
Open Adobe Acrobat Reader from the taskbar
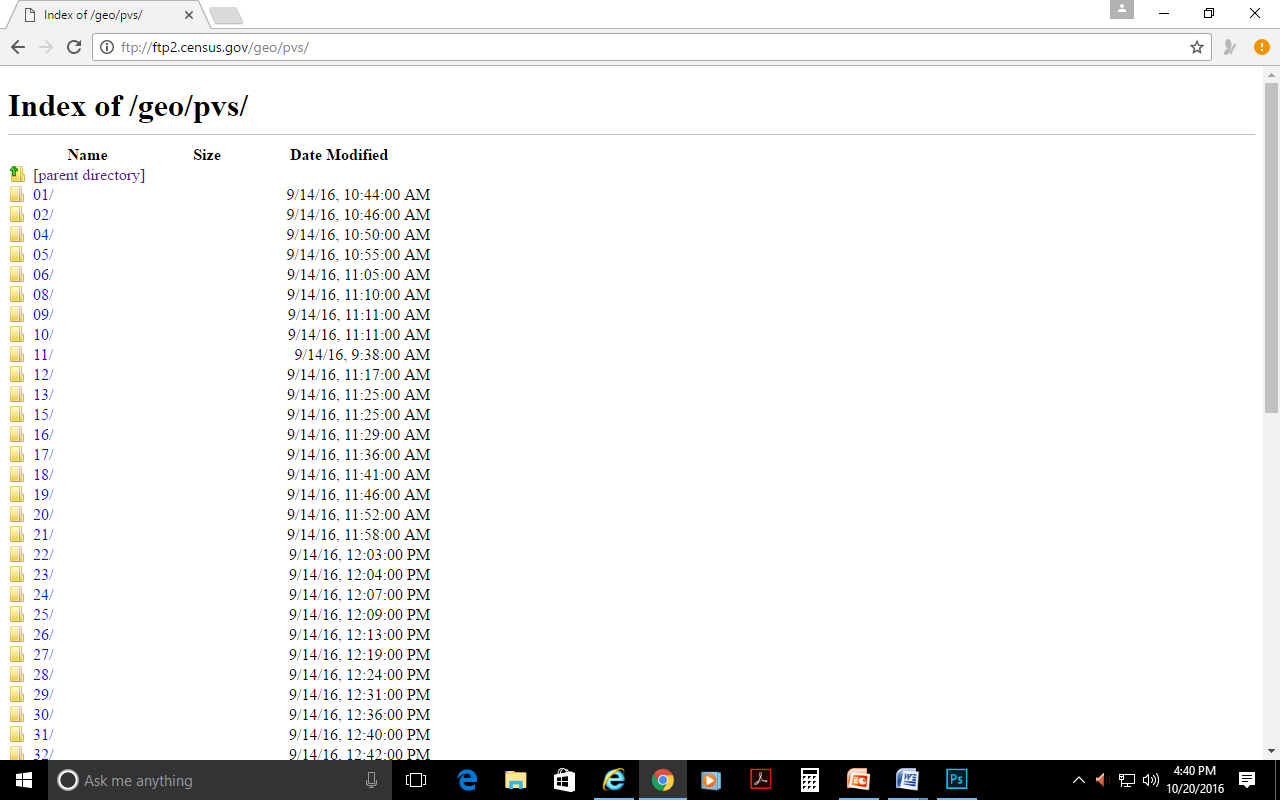coord(760,780)
